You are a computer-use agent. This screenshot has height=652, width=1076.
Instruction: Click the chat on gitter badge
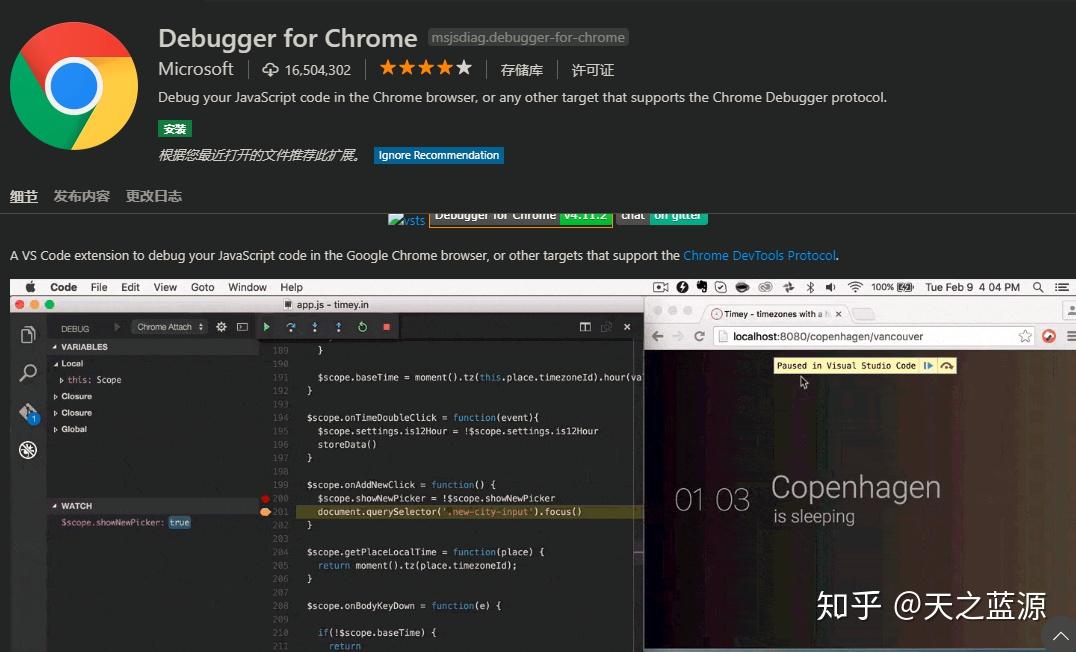662,218
